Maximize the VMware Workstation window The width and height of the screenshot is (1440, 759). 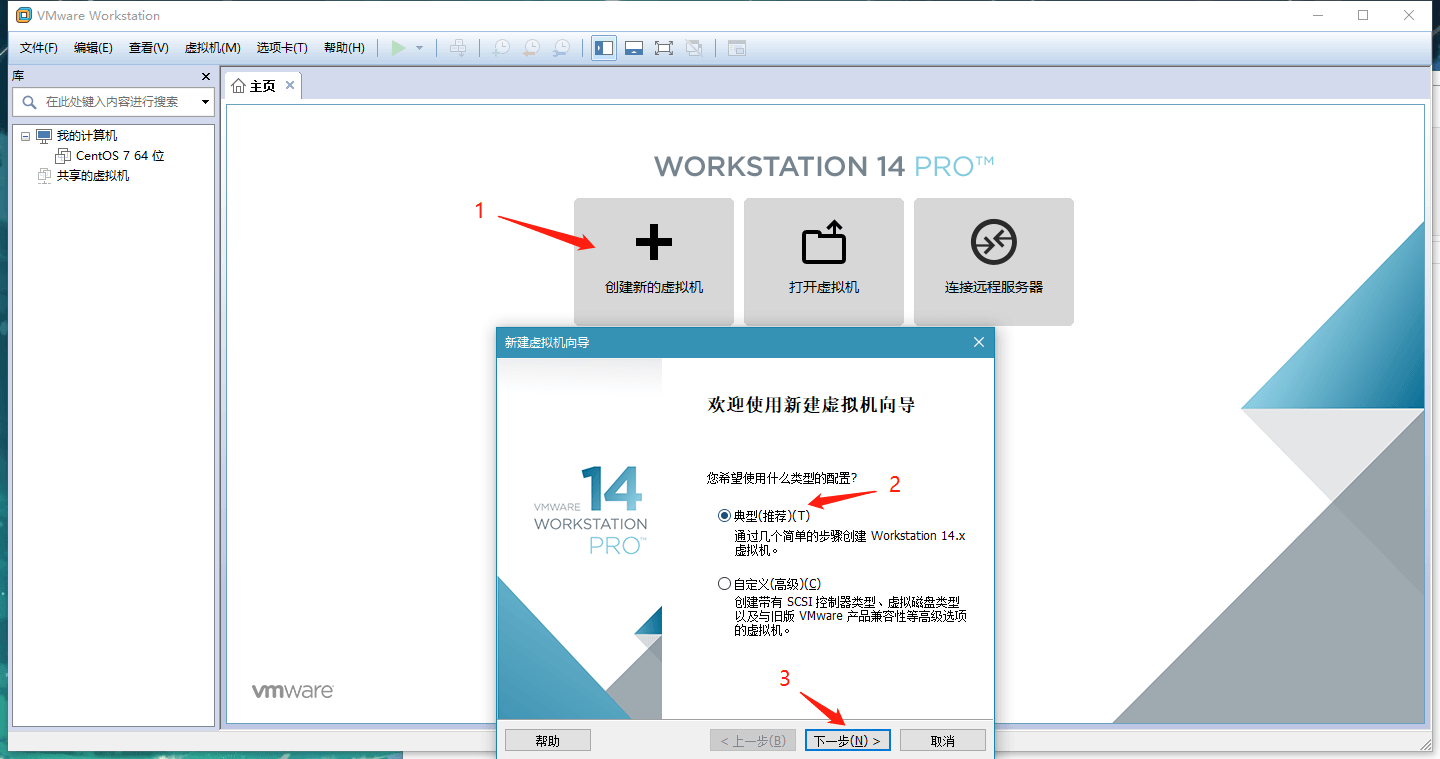click(1363, 15)
